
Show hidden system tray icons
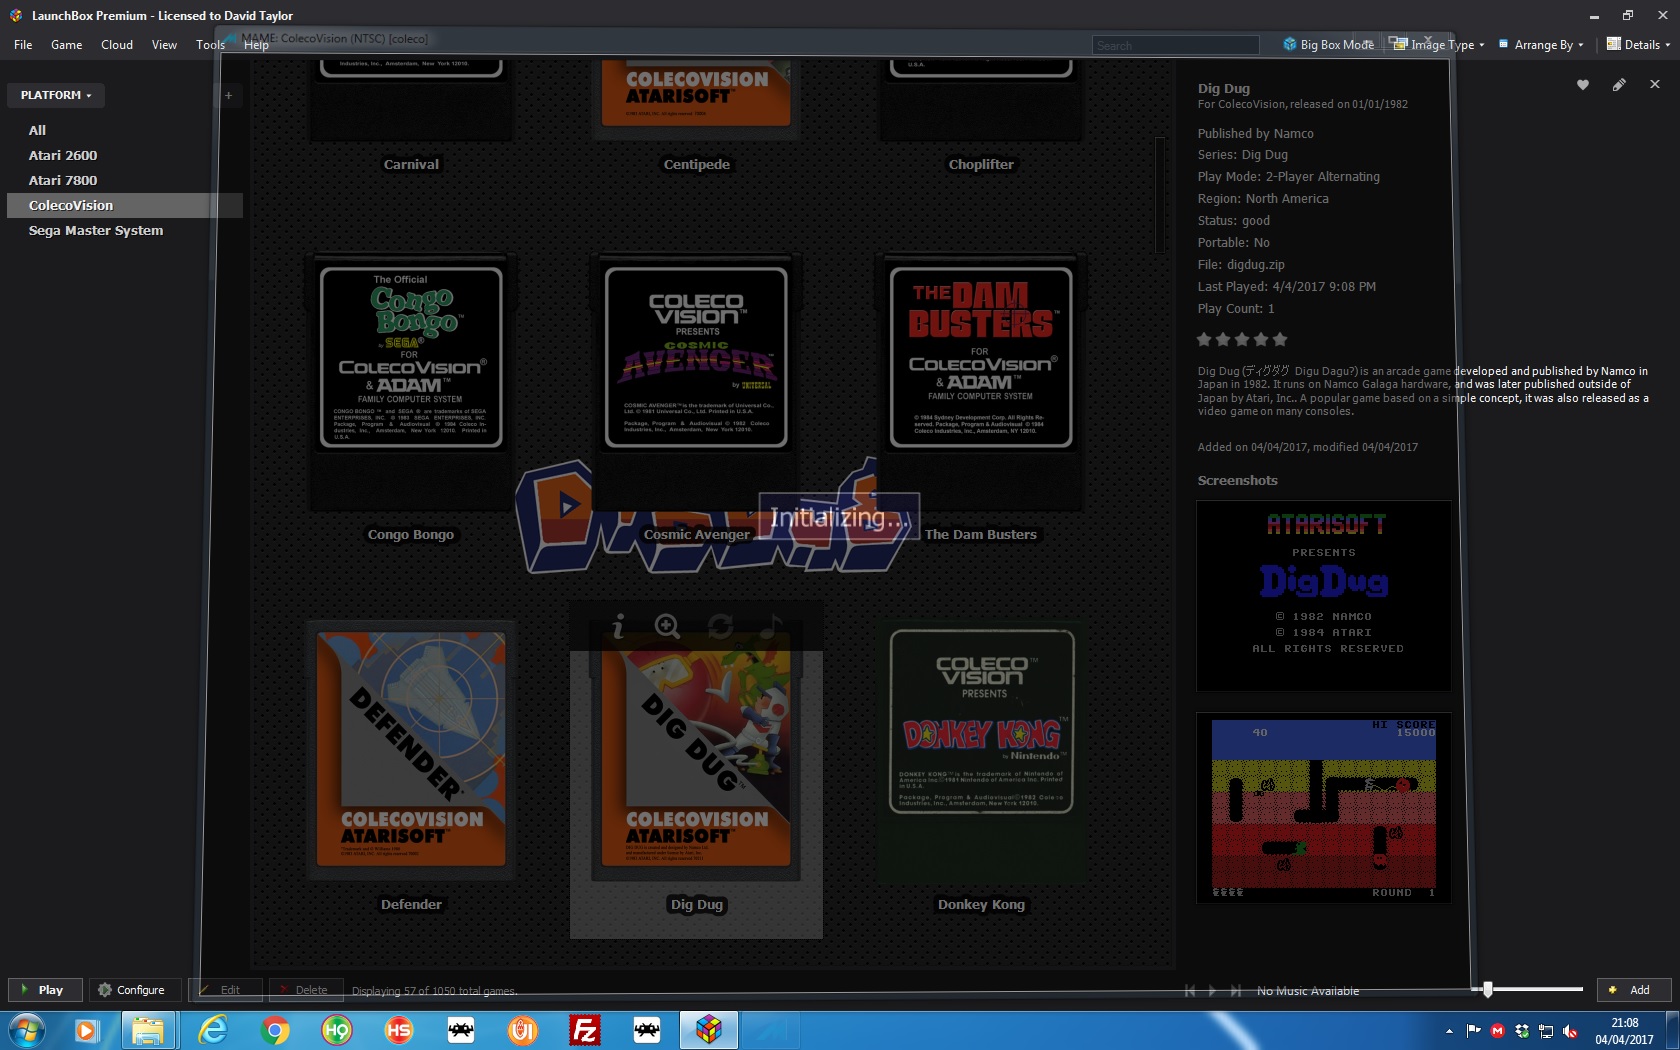click(1449, 1031)
